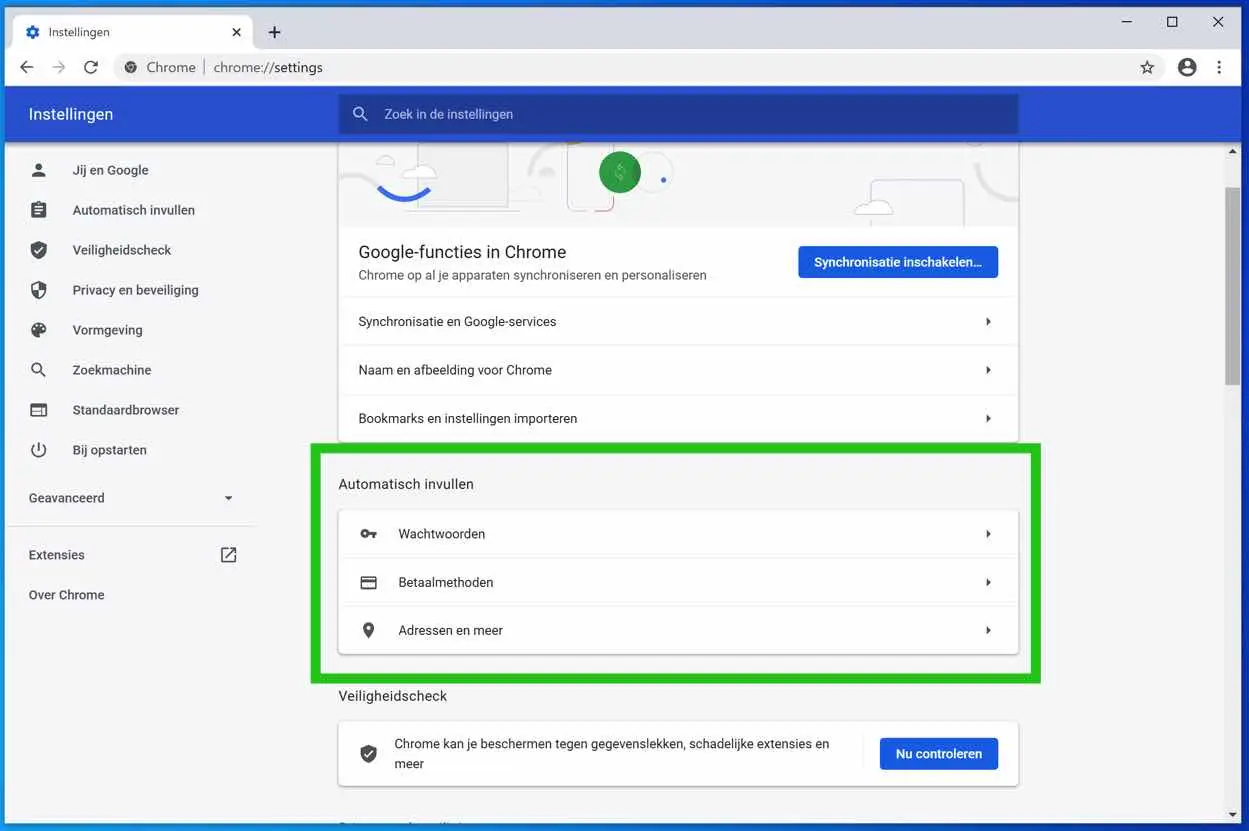Screen dimensions: 1249x831
Task: Open the profile avatar menu
Action: 1187,67
